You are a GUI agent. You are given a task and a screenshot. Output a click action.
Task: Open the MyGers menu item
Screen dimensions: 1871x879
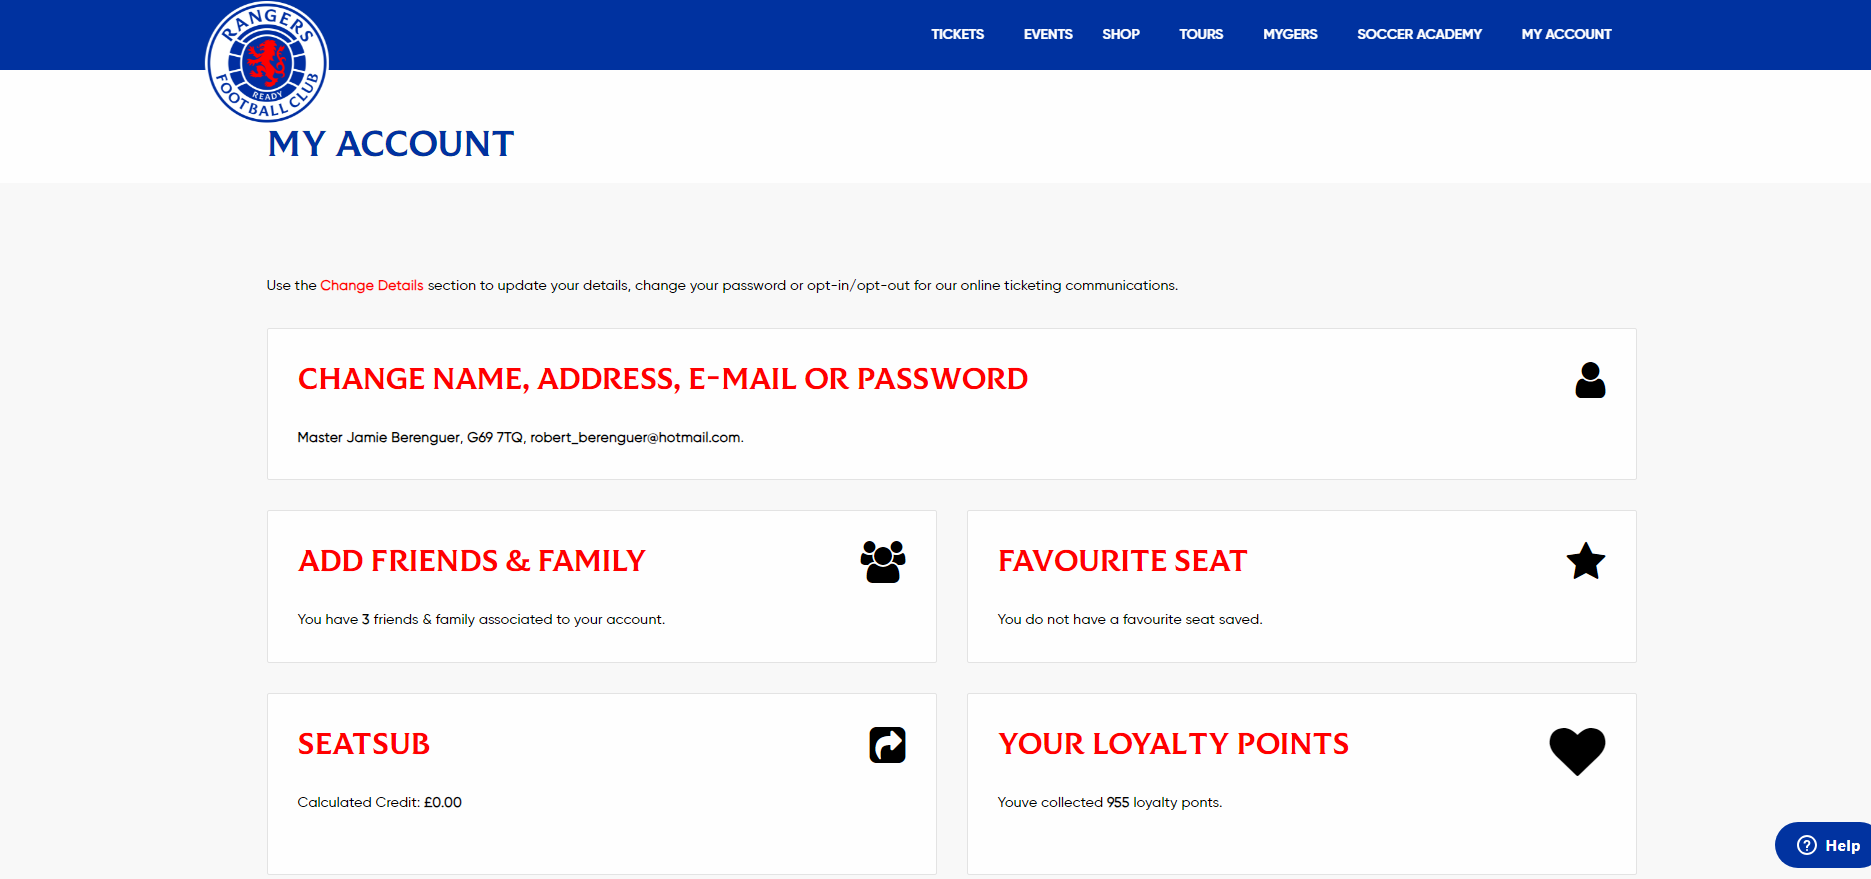point(1290,34)
